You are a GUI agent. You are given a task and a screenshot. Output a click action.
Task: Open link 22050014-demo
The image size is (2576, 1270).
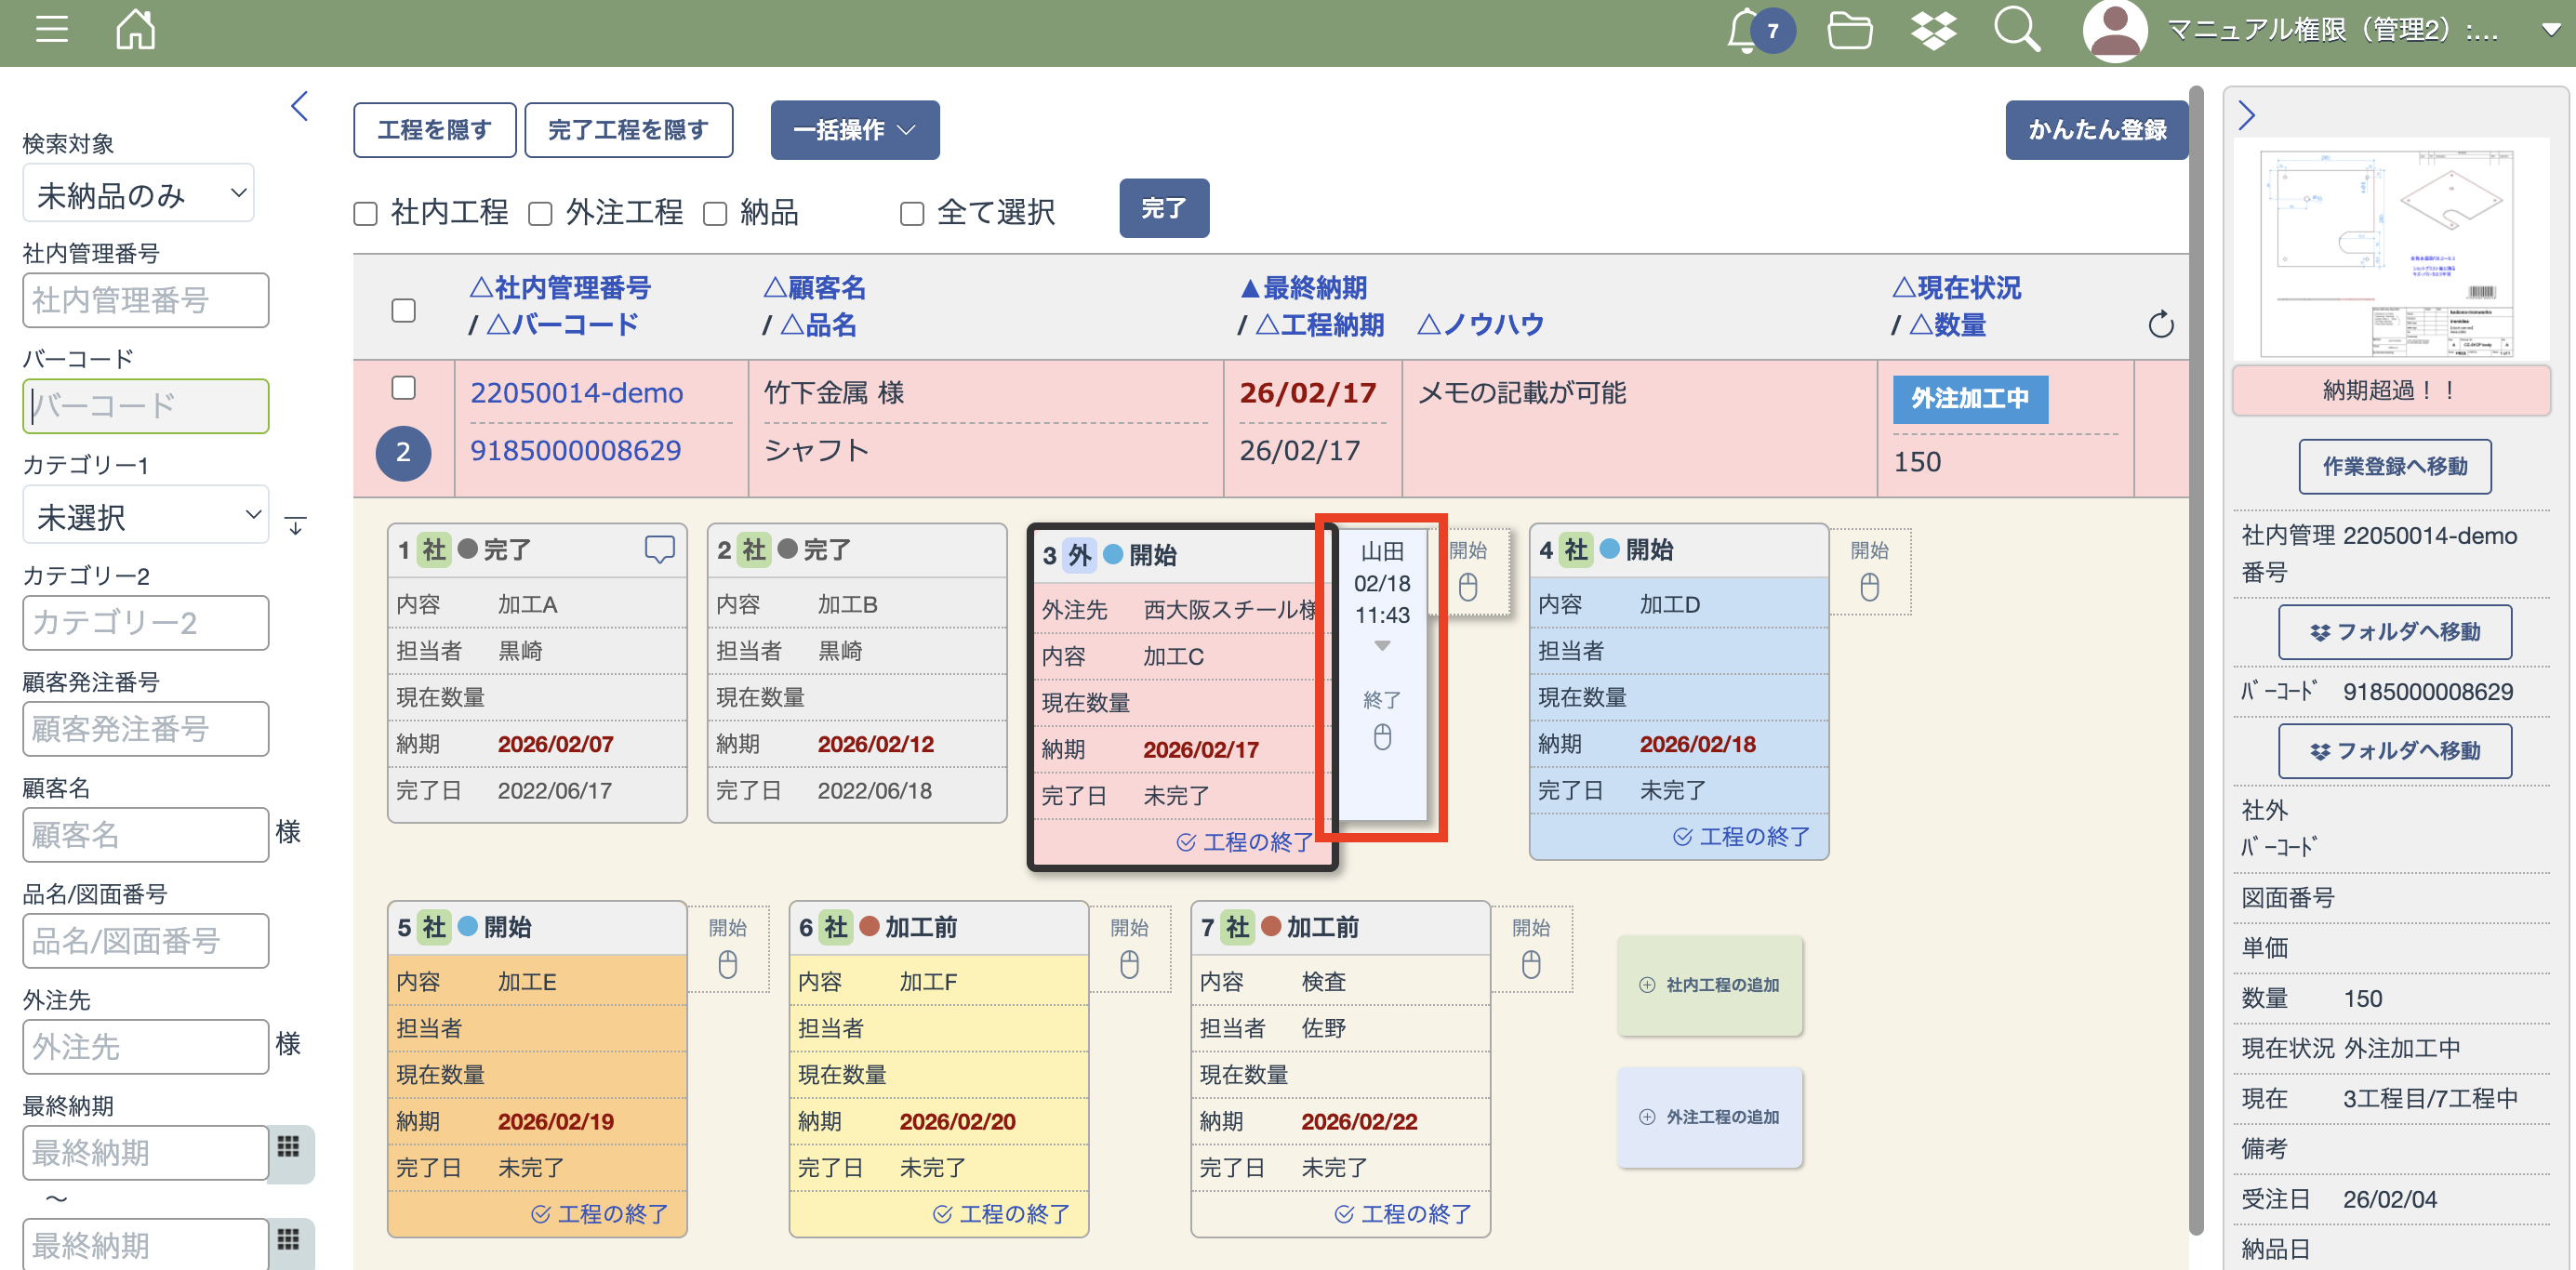point(577,393)
